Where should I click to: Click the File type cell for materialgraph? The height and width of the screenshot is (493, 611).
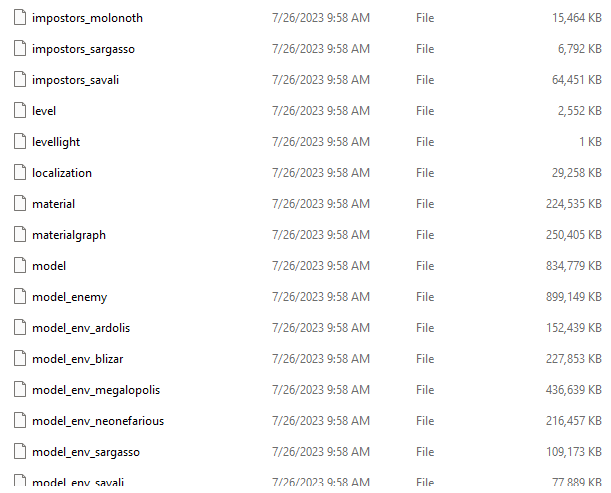[x=425, y=235]
